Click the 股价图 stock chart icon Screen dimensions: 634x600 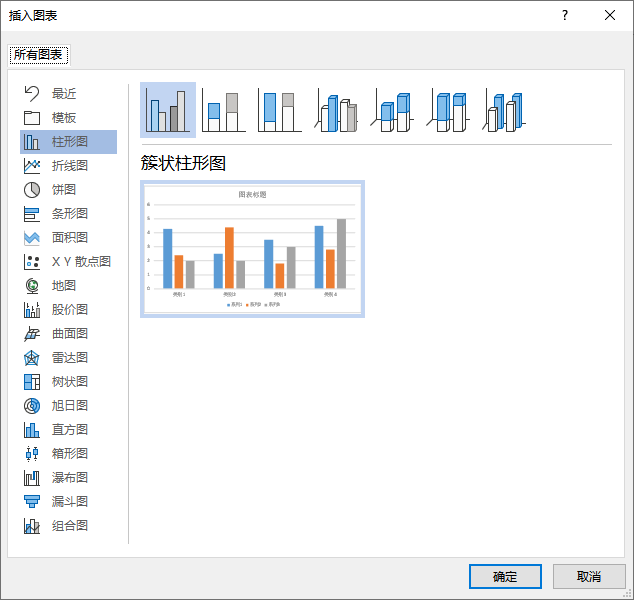(x=32, y=310)
